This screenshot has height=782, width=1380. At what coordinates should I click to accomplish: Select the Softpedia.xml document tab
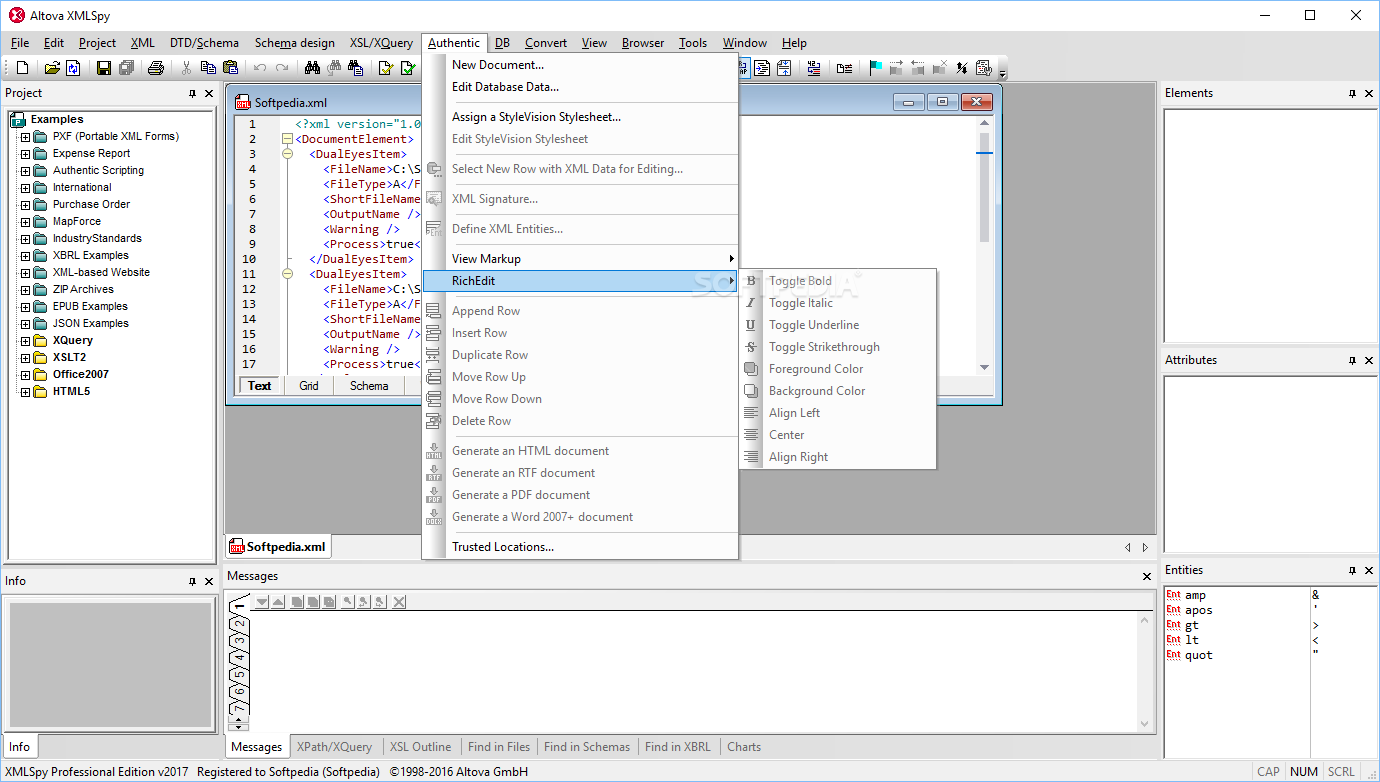(278, 547)
